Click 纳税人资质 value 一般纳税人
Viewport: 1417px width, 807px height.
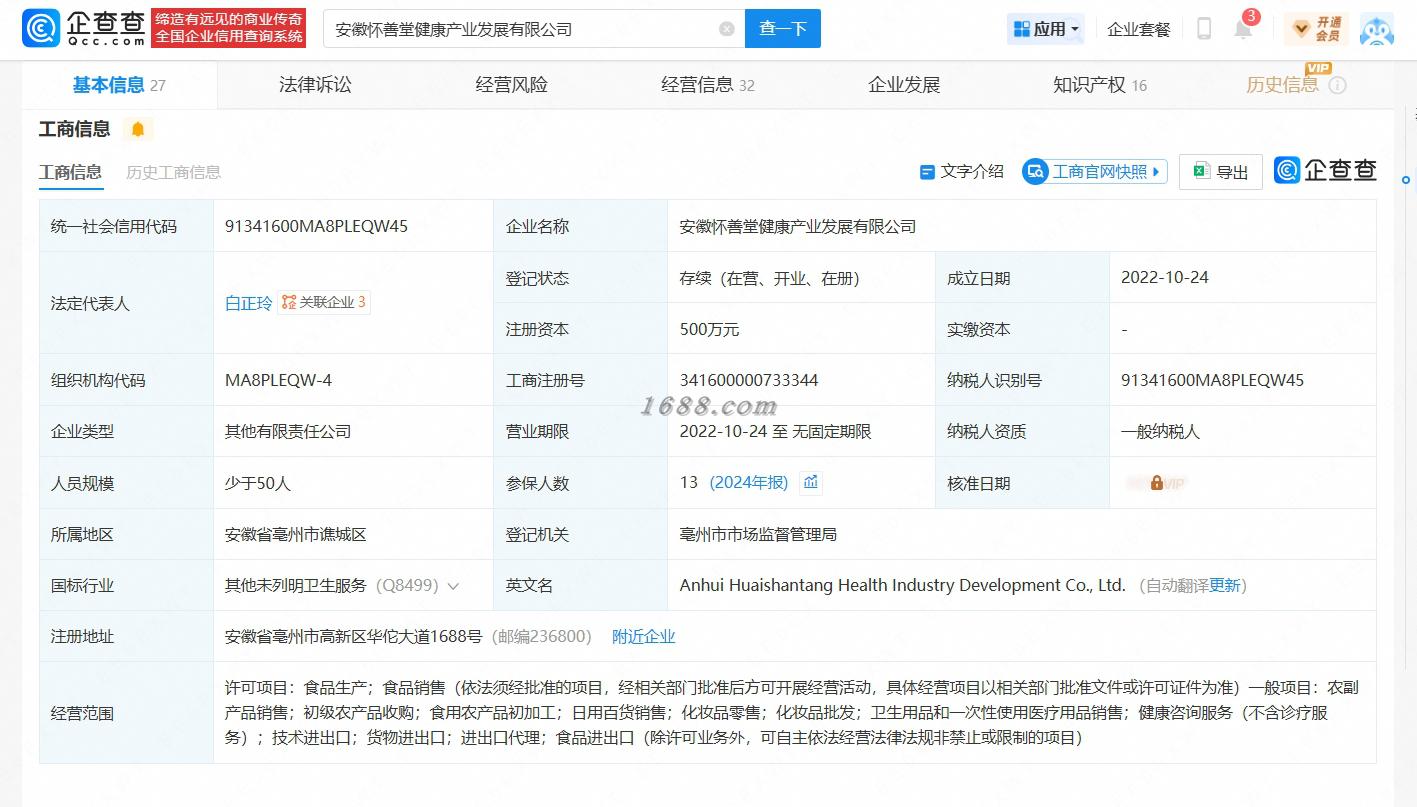point(1160,432)
